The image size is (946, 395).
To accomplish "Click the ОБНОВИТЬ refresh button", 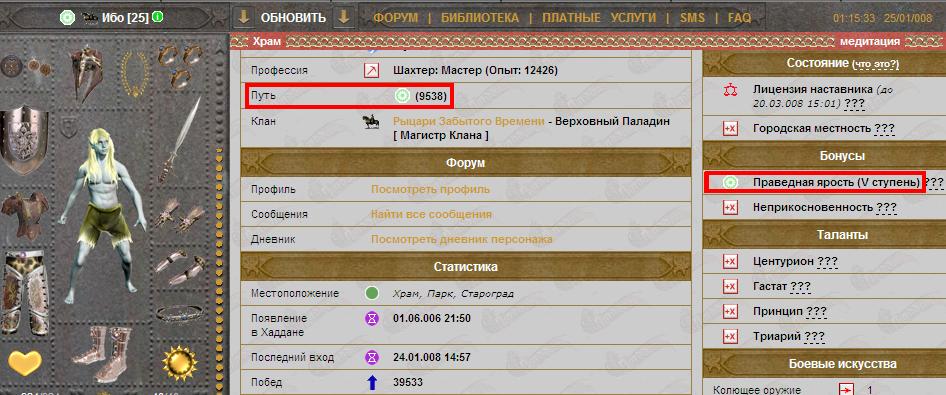I will (293, 18).
